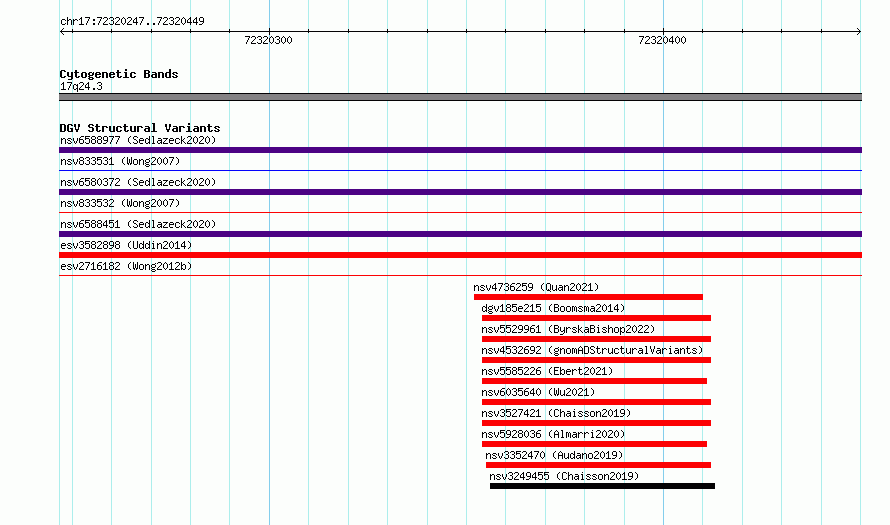This screenshot has height=525, width=890.
Task: Select the DGV Structural Variants track title
Action: point(140,128)
